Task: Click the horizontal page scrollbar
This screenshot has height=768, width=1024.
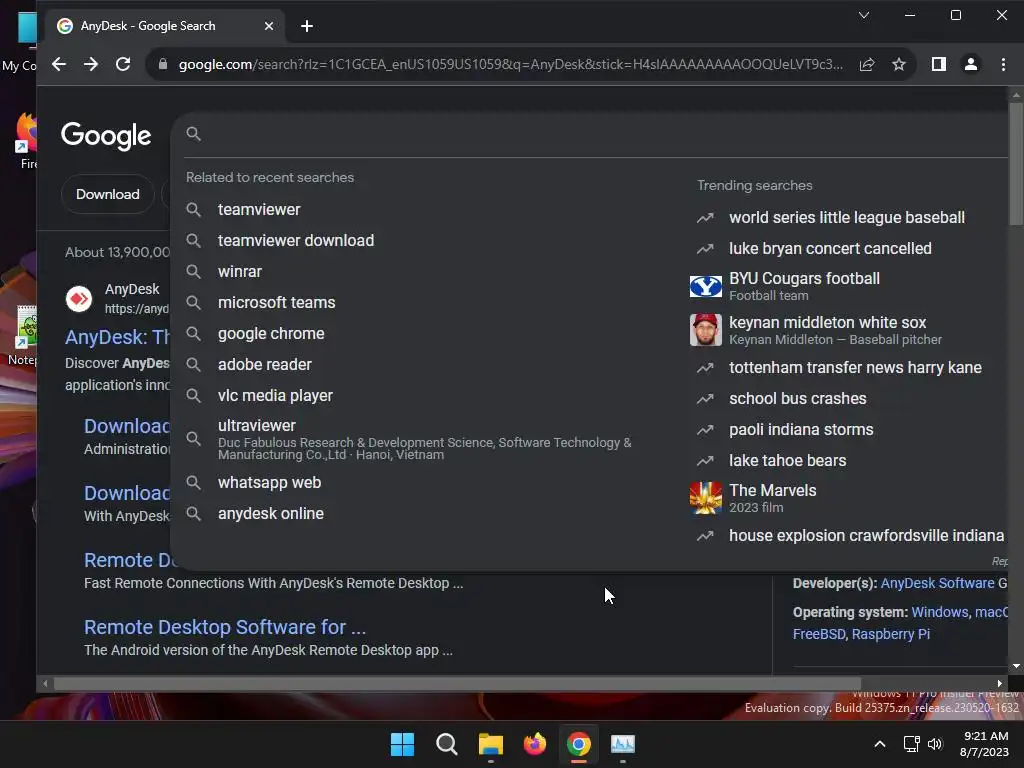Action: 457,684
